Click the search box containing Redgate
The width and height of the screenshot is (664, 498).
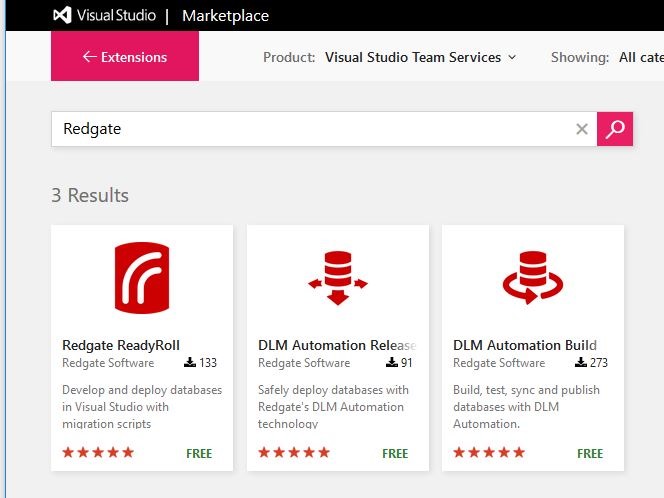coord(310,129)
